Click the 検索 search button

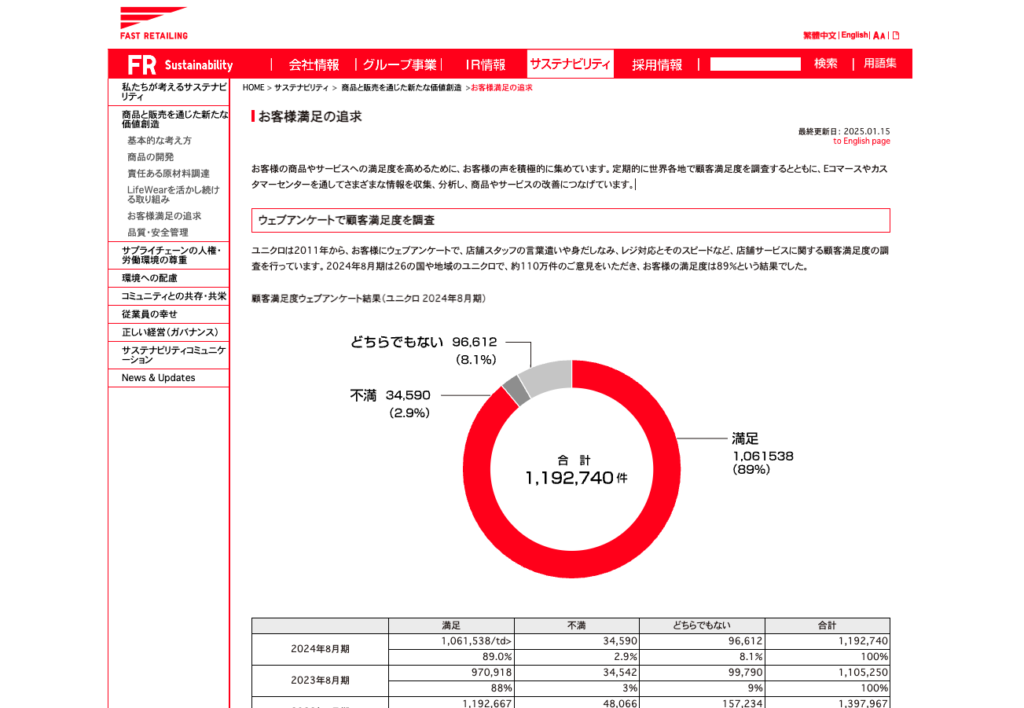[825, 63]
